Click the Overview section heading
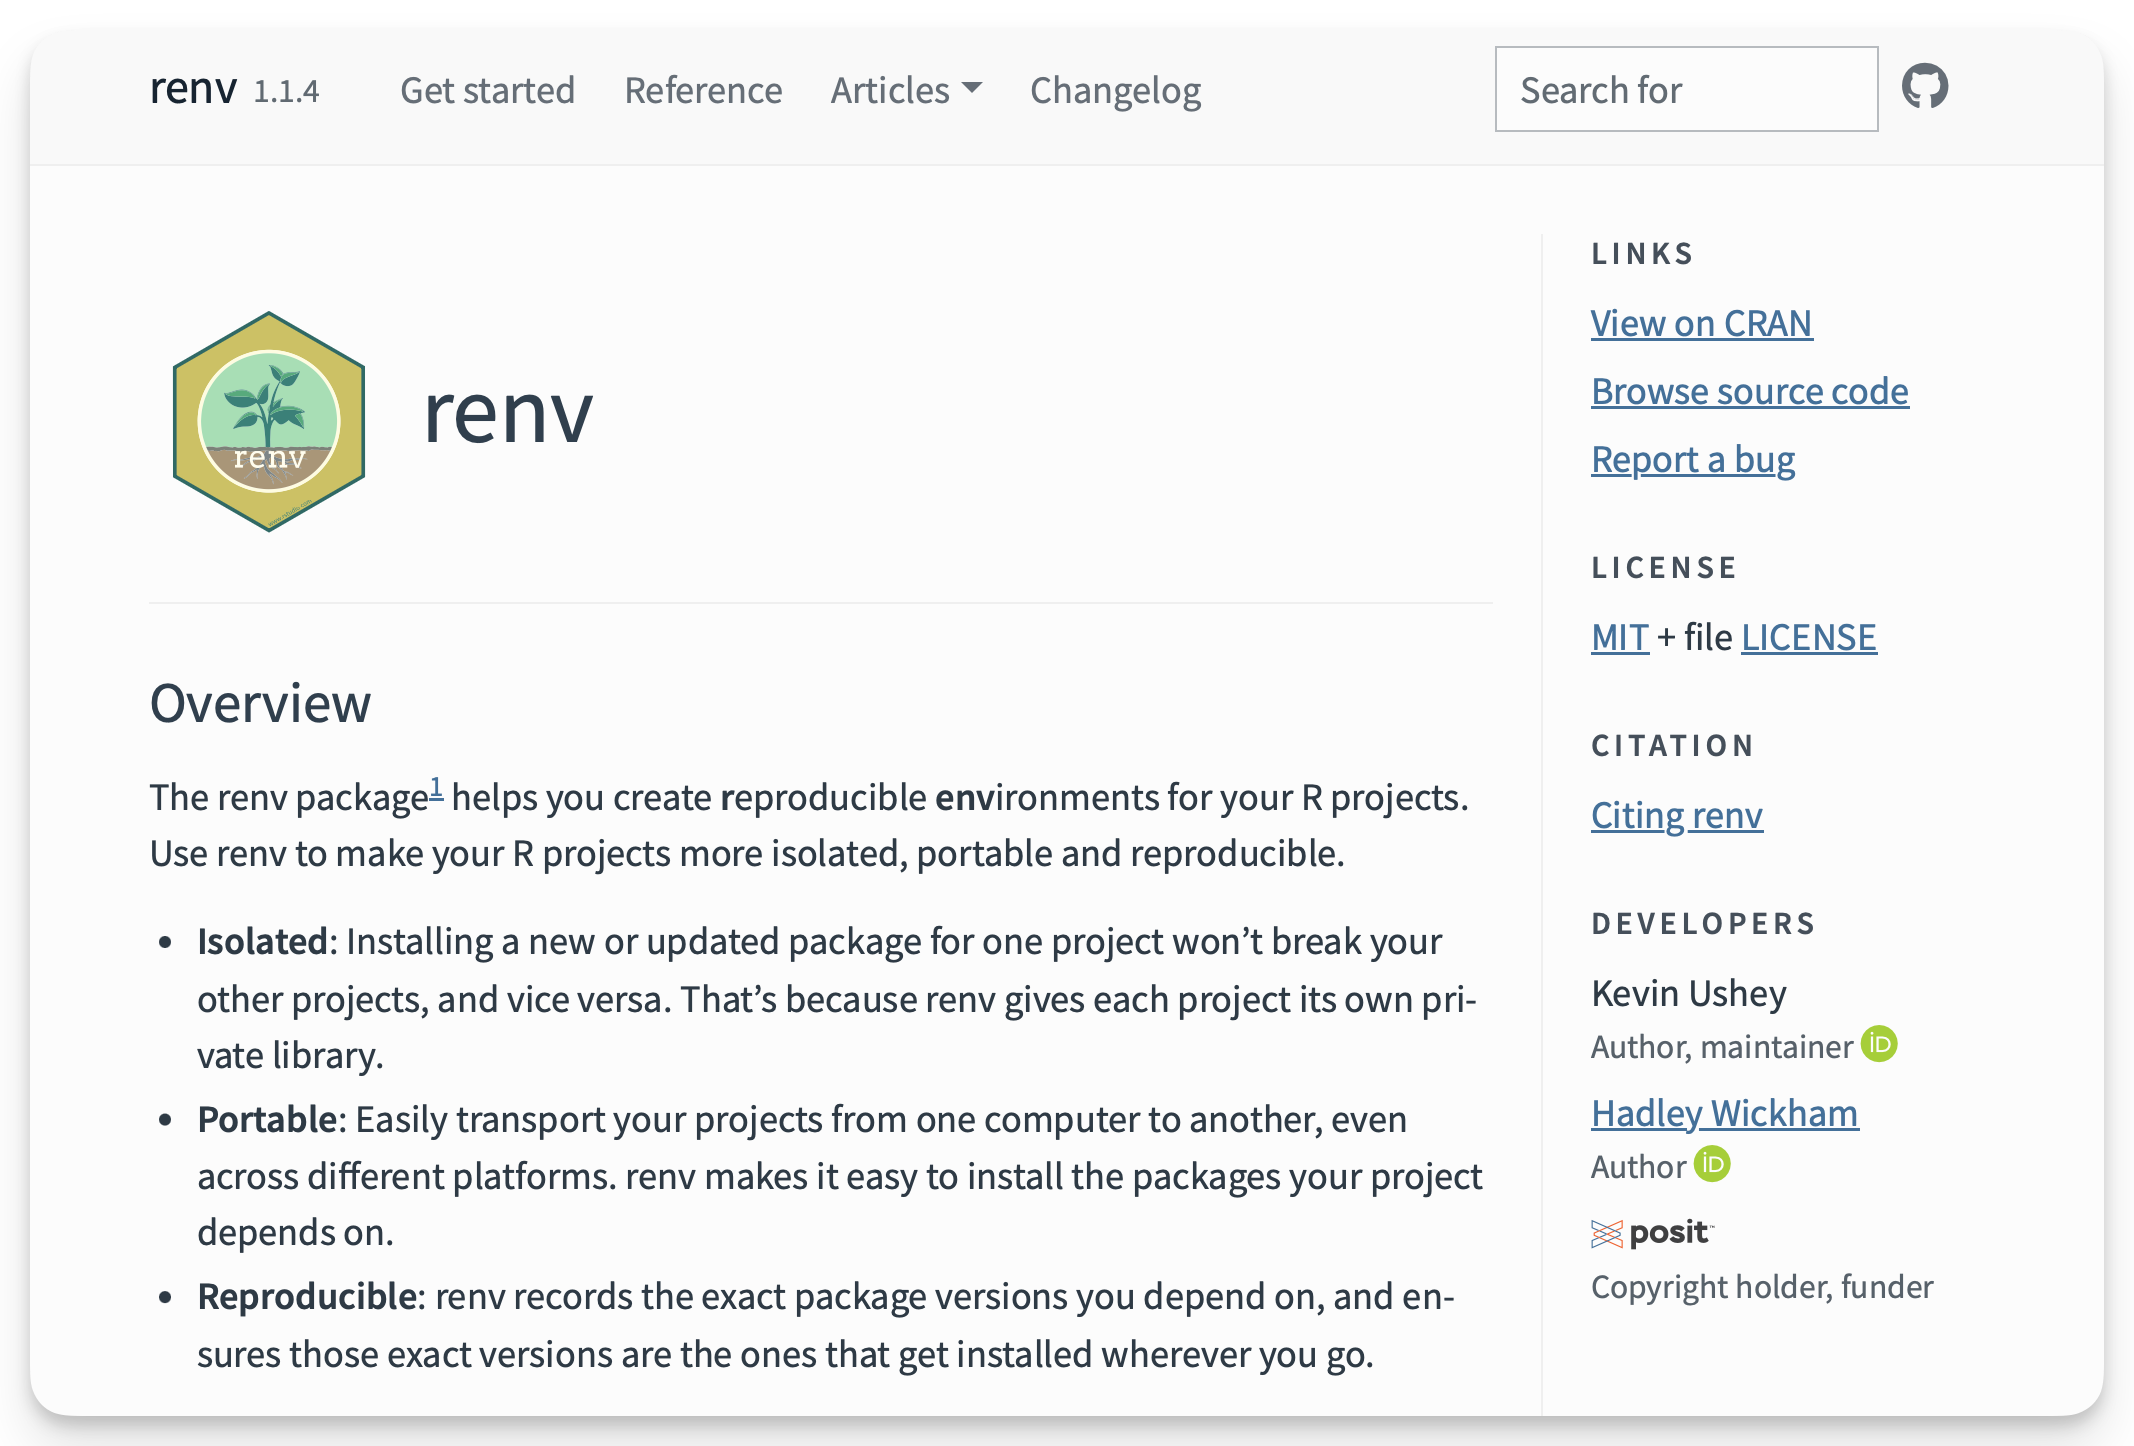Image resolution: width=2134 pixels, height=1446 pixels. (x=260, y=703)
